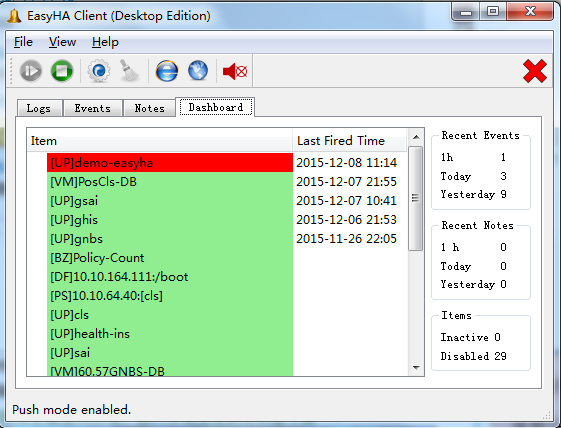Click the gray play/start toolbar icon
561x428 pixels.
click(x=31, y=70)
